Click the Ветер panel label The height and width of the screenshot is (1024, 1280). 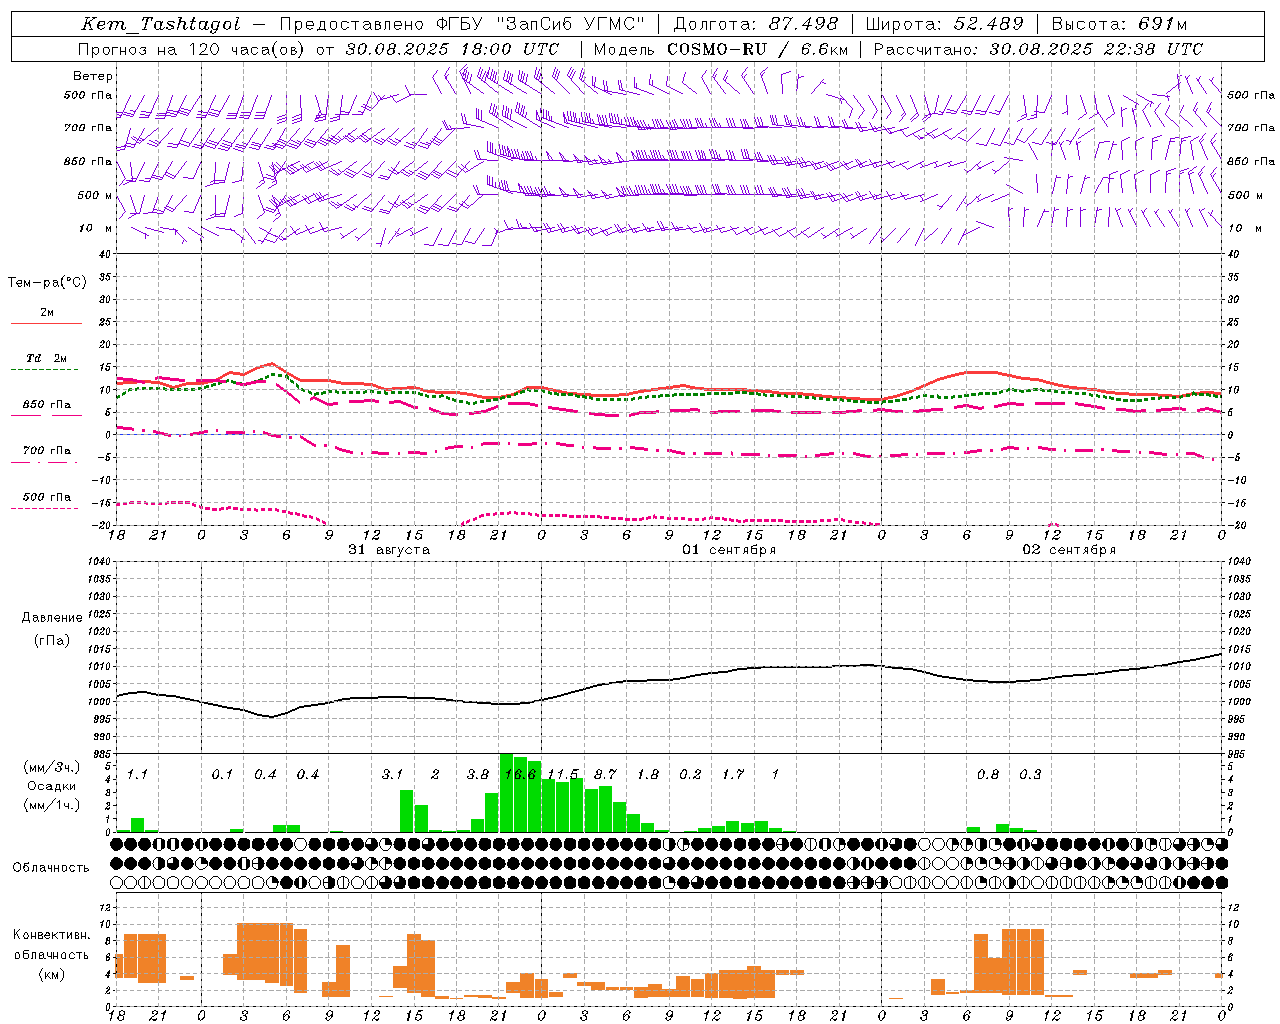(x=93, y=76)
